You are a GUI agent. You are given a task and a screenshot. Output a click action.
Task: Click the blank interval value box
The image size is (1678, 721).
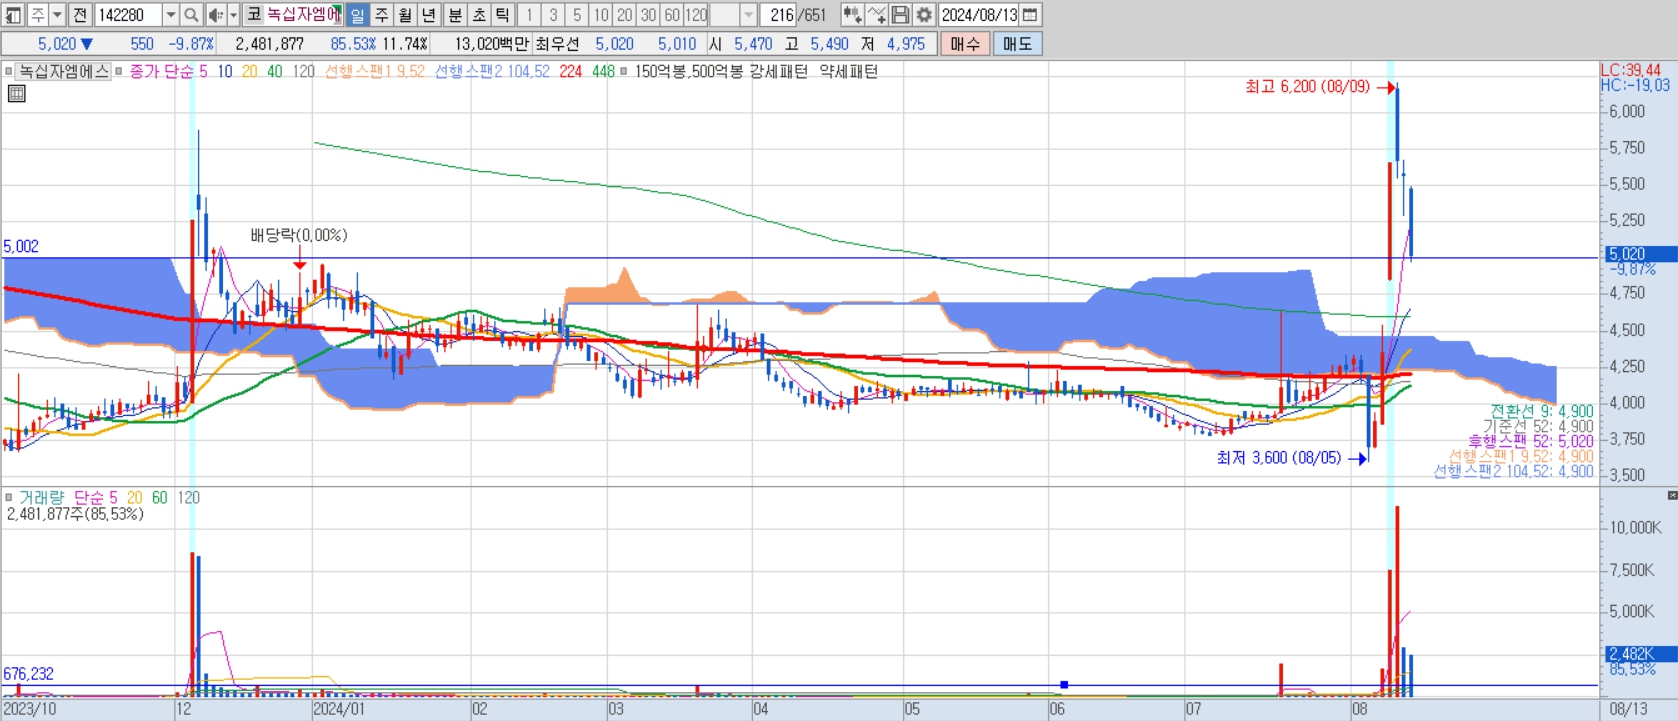(x=725, y=15)
